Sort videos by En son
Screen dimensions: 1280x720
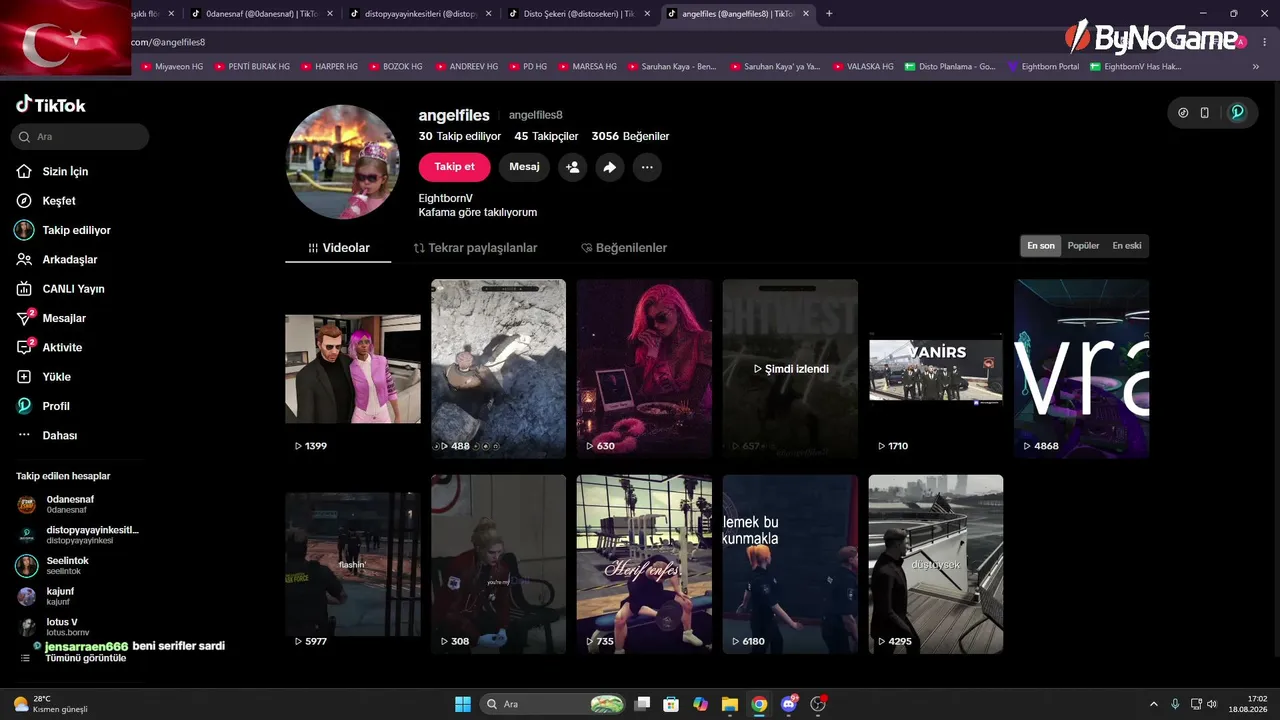point(1041,246)
